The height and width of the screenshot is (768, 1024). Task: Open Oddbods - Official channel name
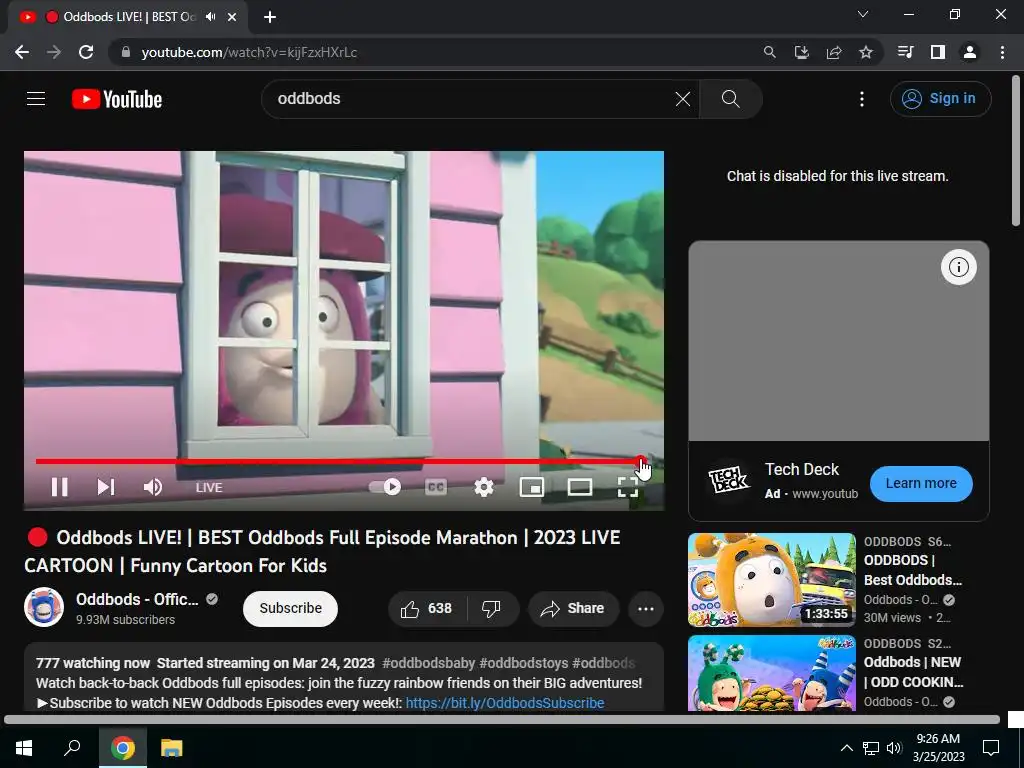click(x=137, y=599)
